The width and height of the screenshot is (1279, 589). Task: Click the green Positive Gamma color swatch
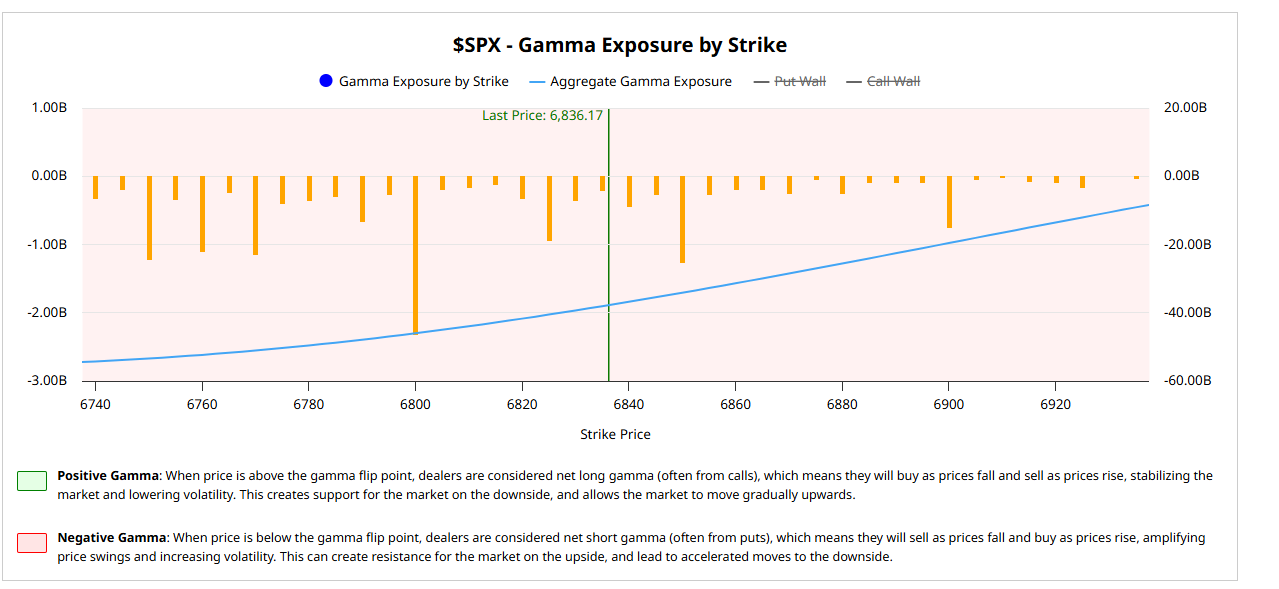(x=32, y=481)
